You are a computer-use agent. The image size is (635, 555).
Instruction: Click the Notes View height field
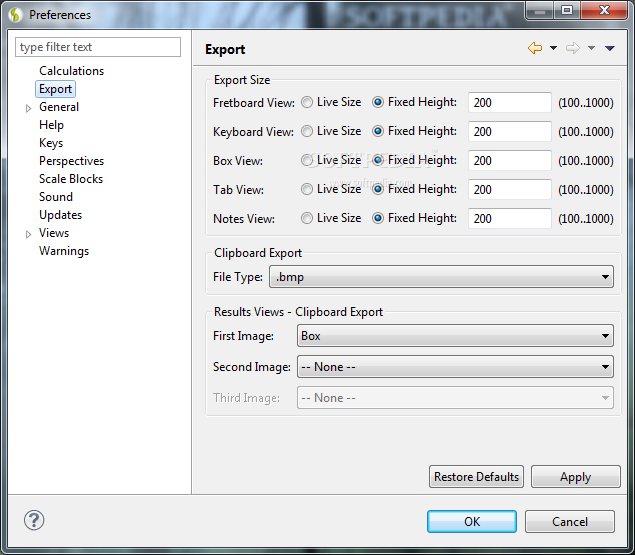pos(509,219)
